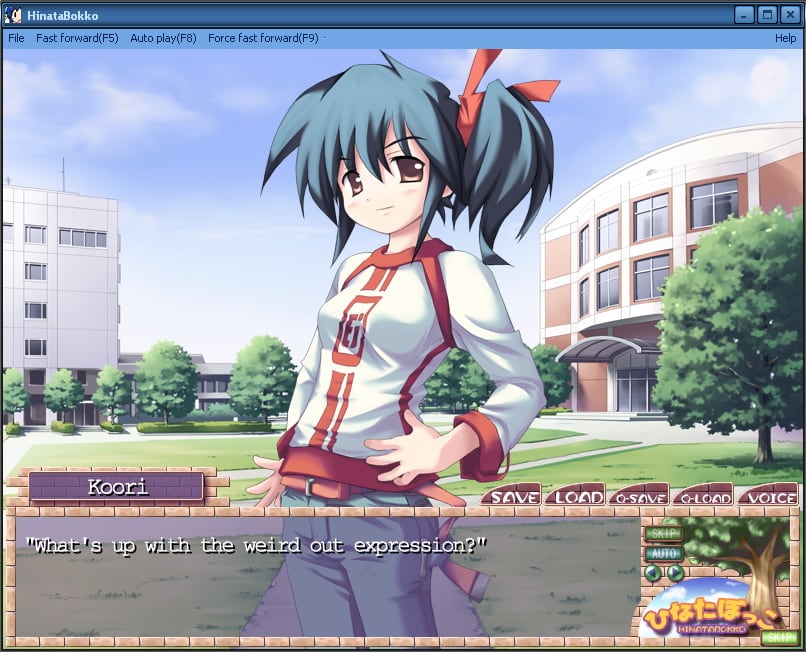
Task: Click the round left arrow button
Action: click(x=652, y=573)
